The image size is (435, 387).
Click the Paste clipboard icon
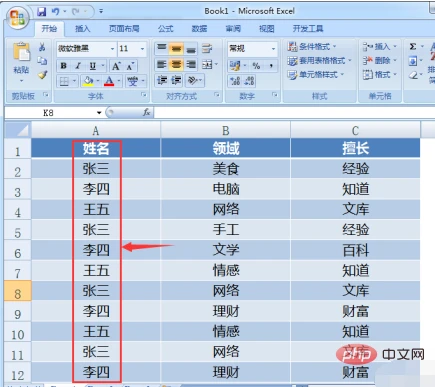tap(21, 52)
